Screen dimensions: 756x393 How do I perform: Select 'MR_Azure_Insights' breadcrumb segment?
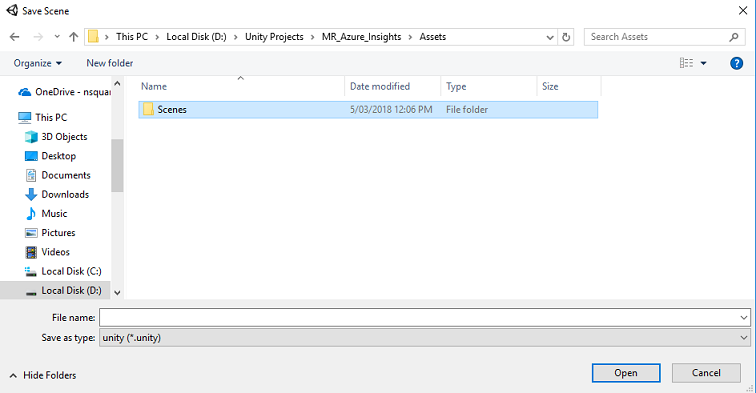pos(362,37)
